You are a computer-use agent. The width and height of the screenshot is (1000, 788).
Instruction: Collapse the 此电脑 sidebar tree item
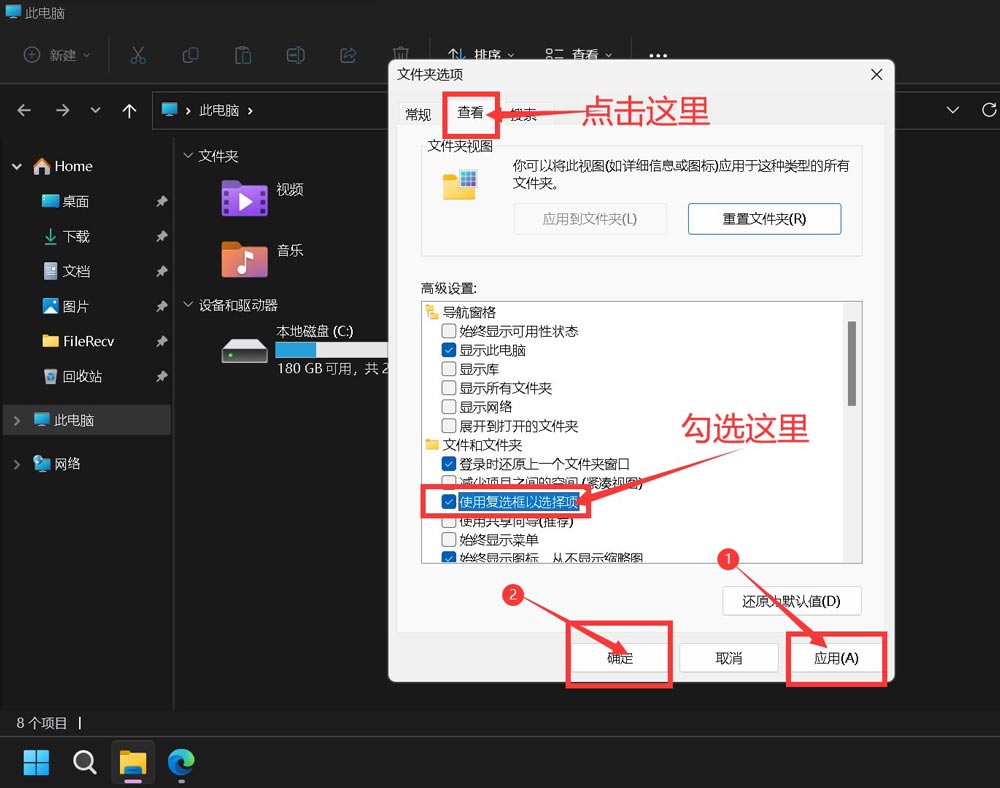point(17,420)
